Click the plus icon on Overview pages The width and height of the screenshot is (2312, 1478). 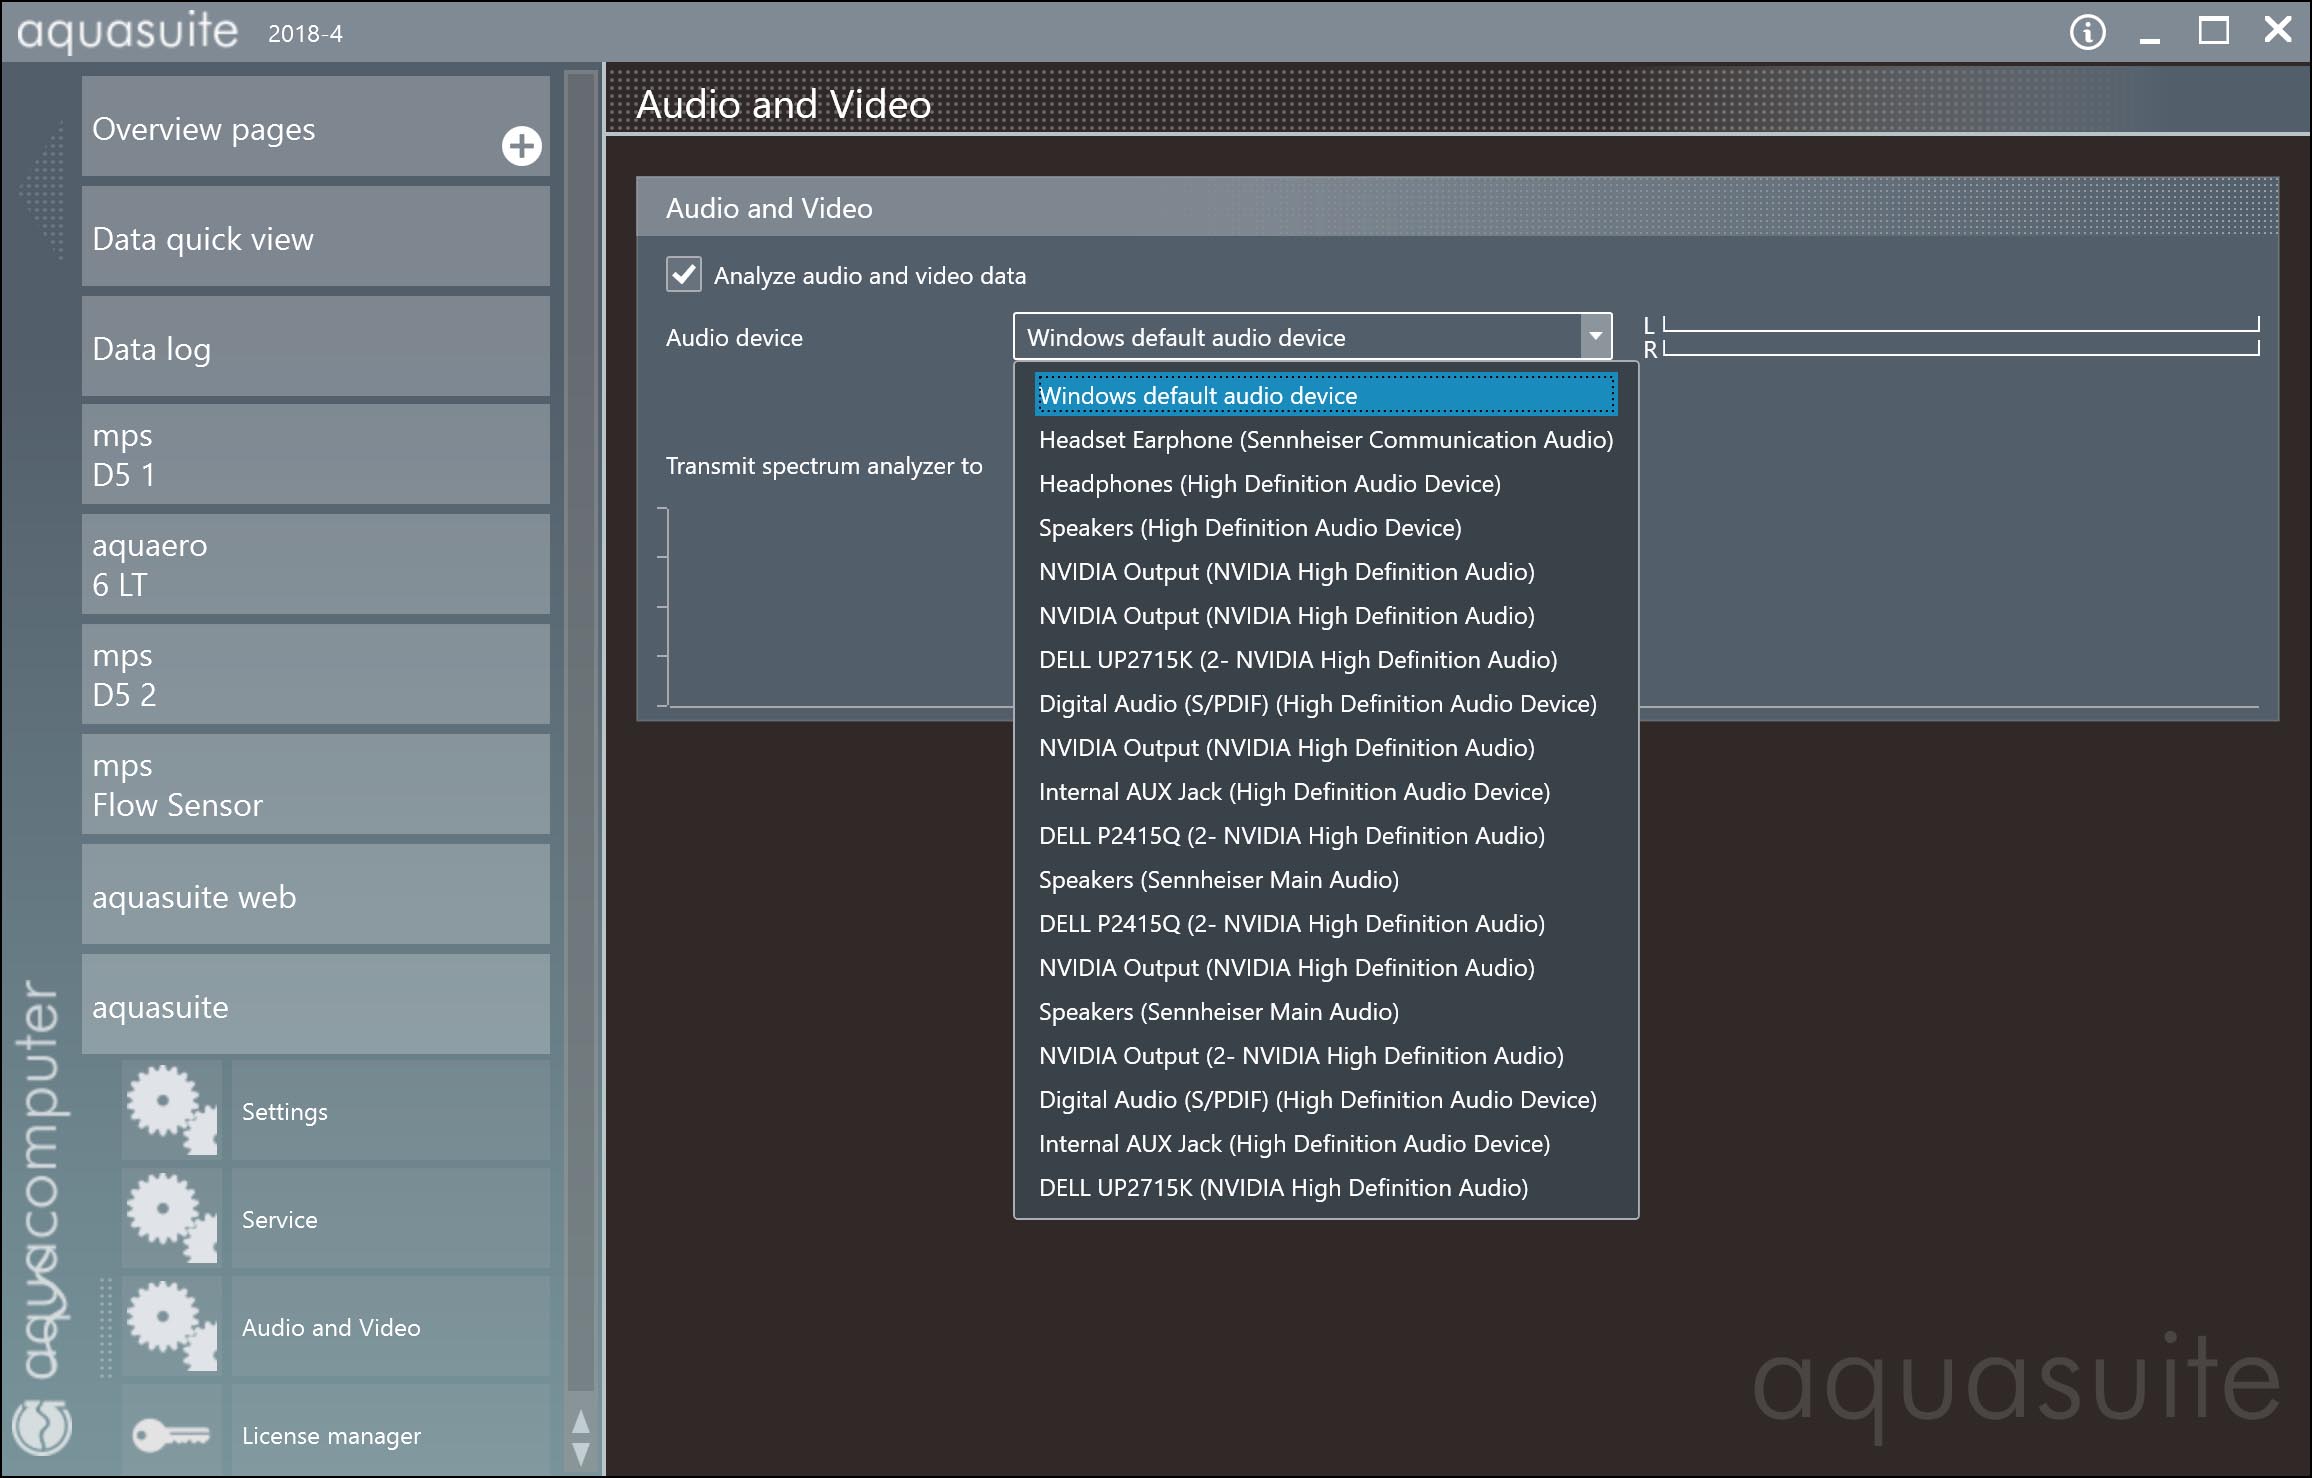point(521,146)
